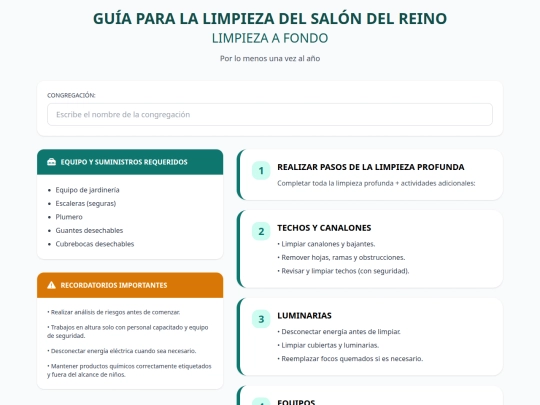Select the 'Equipo y Suministros Requeridos' header
This screenshot has width=540, height=405.
[130, 162]
